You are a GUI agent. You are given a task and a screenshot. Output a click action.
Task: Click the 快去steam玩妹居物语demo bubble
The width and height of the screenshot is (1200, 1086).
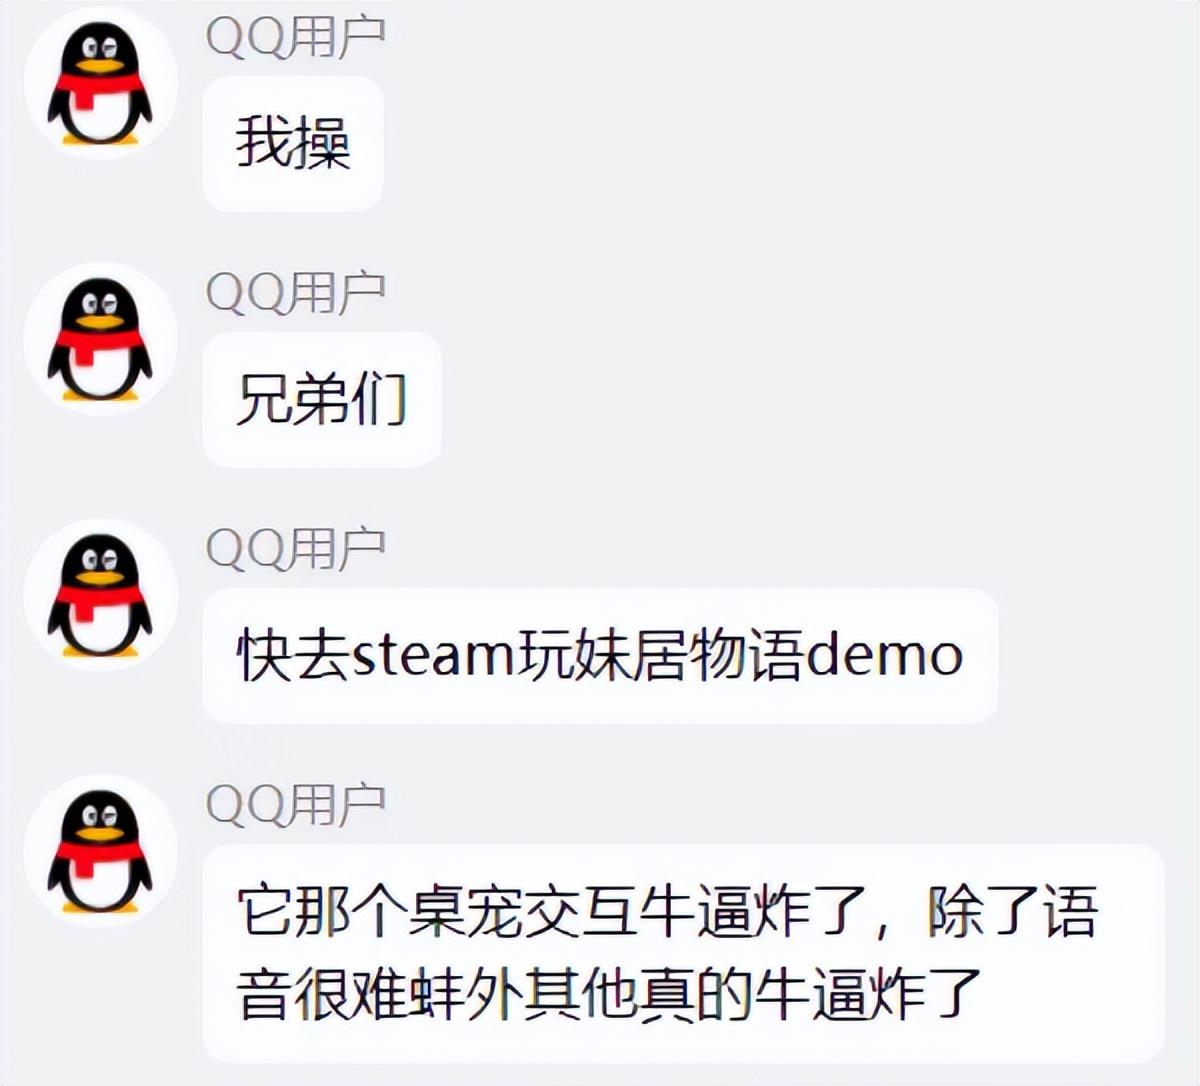pos(600,656)
